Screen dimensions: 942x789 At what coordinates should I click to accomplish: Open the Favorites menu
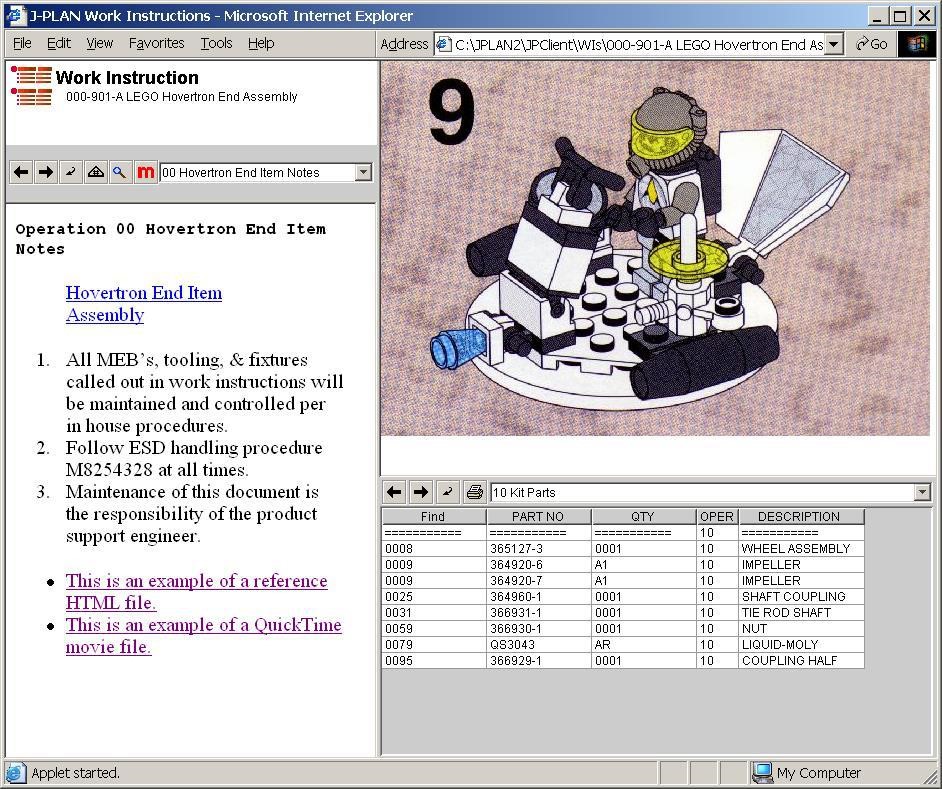tap(156, 43)
